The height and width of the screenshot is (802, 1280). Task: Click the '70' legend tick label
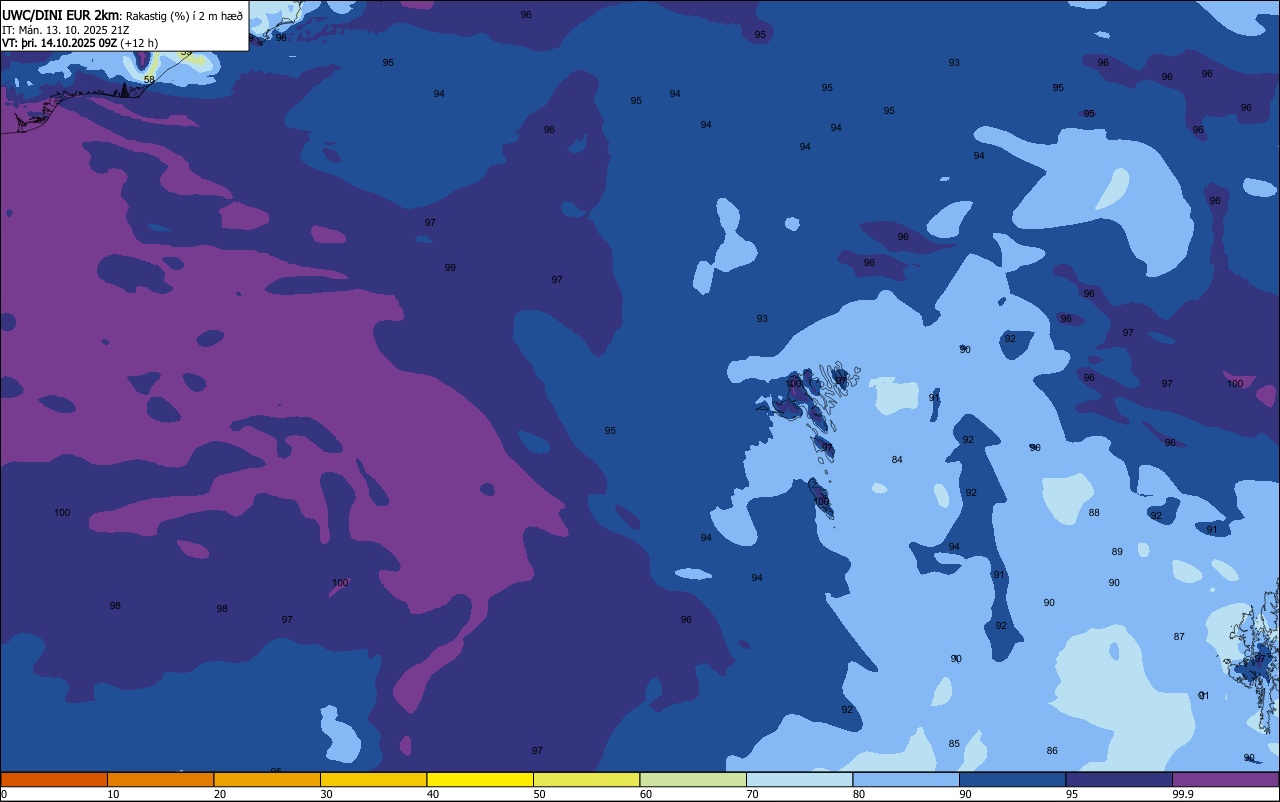click(x=752, y=794)
